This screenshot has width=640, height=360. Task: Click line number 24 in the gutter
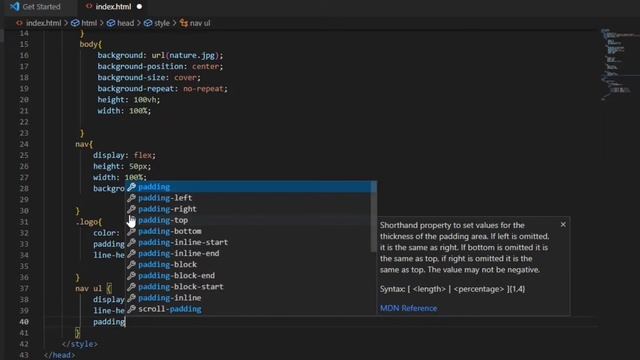pyautogui.click(x=24, y=144)
